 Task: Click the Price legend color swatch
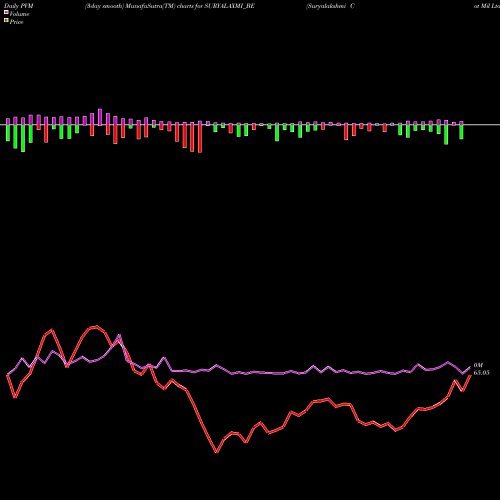tap(6, 21)
